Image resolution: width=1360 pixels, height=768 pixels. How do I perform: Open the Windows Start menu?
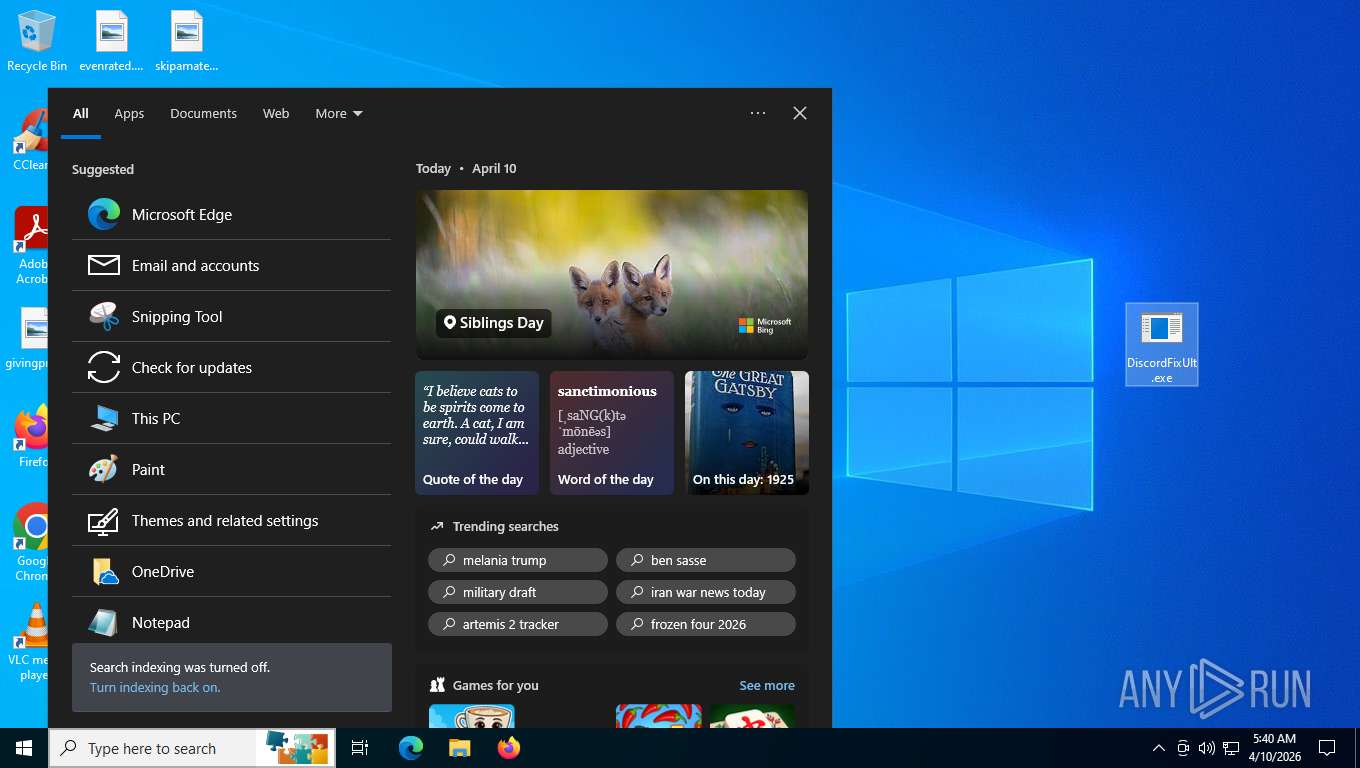point(24,748)
